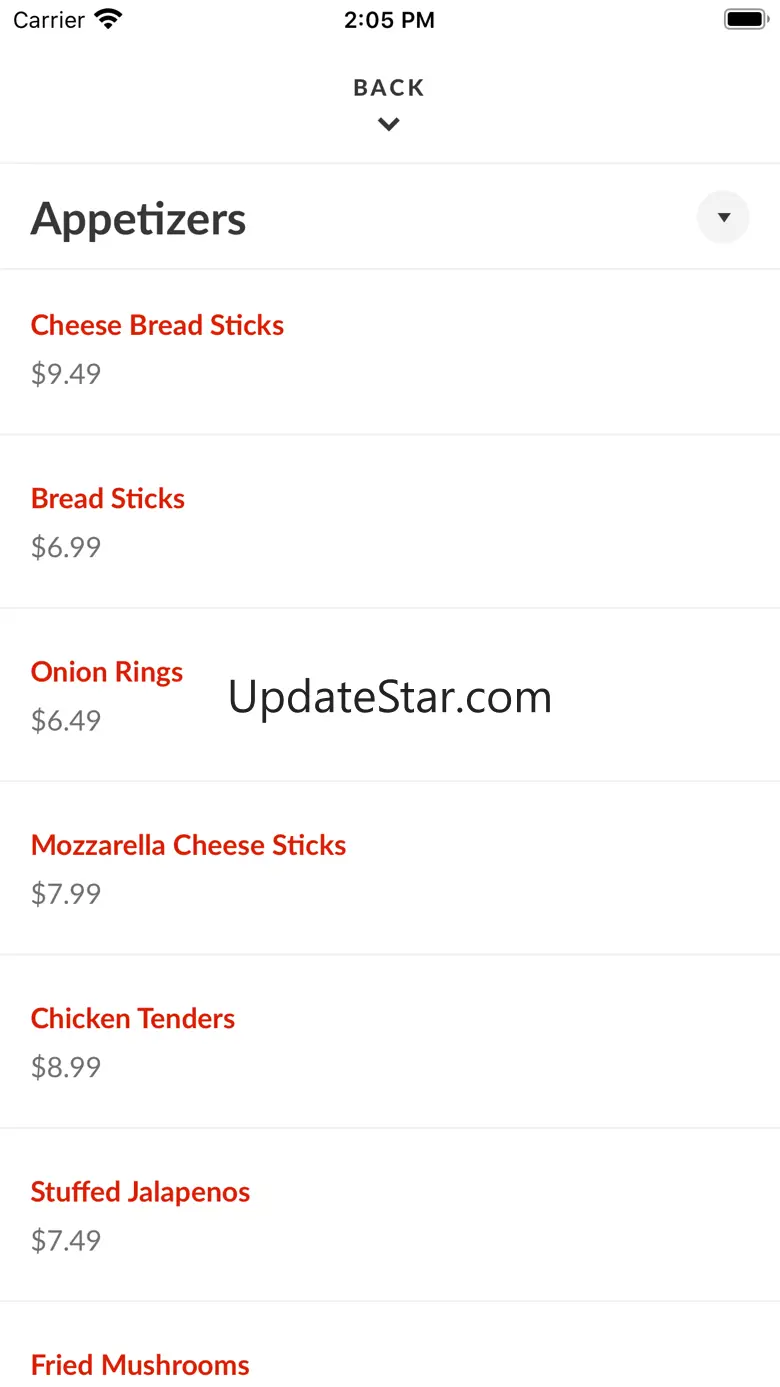Tap the Appetizers section heading
Viewport: 780px width, 1387px height.
click(x=139, y=219)
